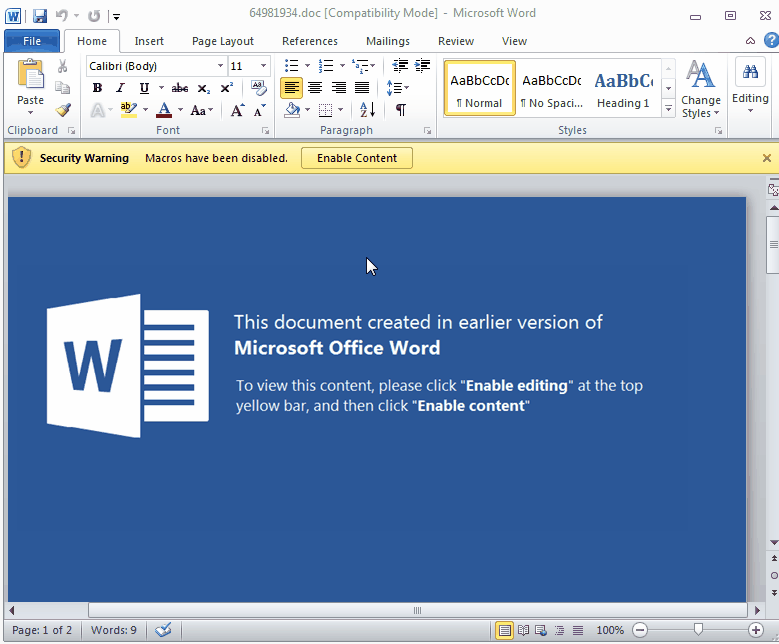Undo the last action in Quick Access

coord(62,16)
